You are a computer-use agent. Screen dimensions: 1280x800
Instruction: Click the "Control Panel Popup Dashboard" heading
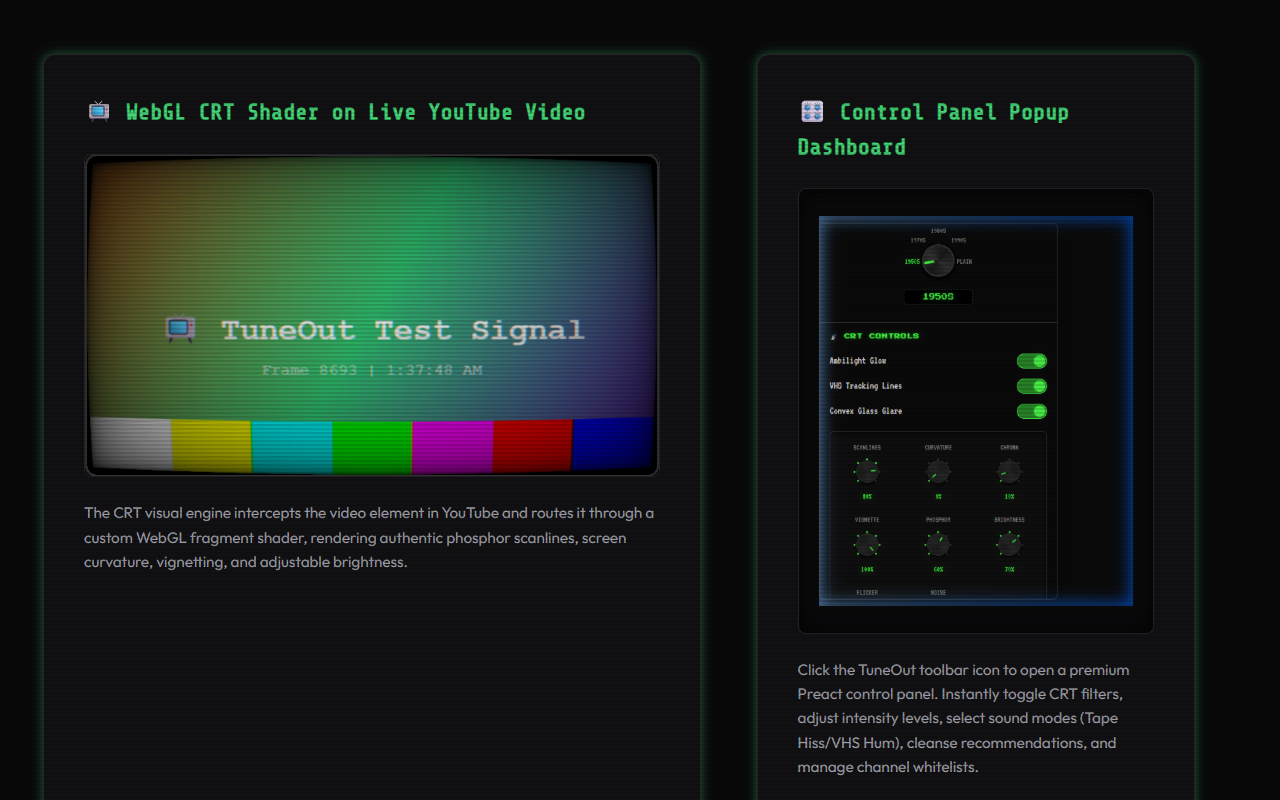[x=934, y=129]
